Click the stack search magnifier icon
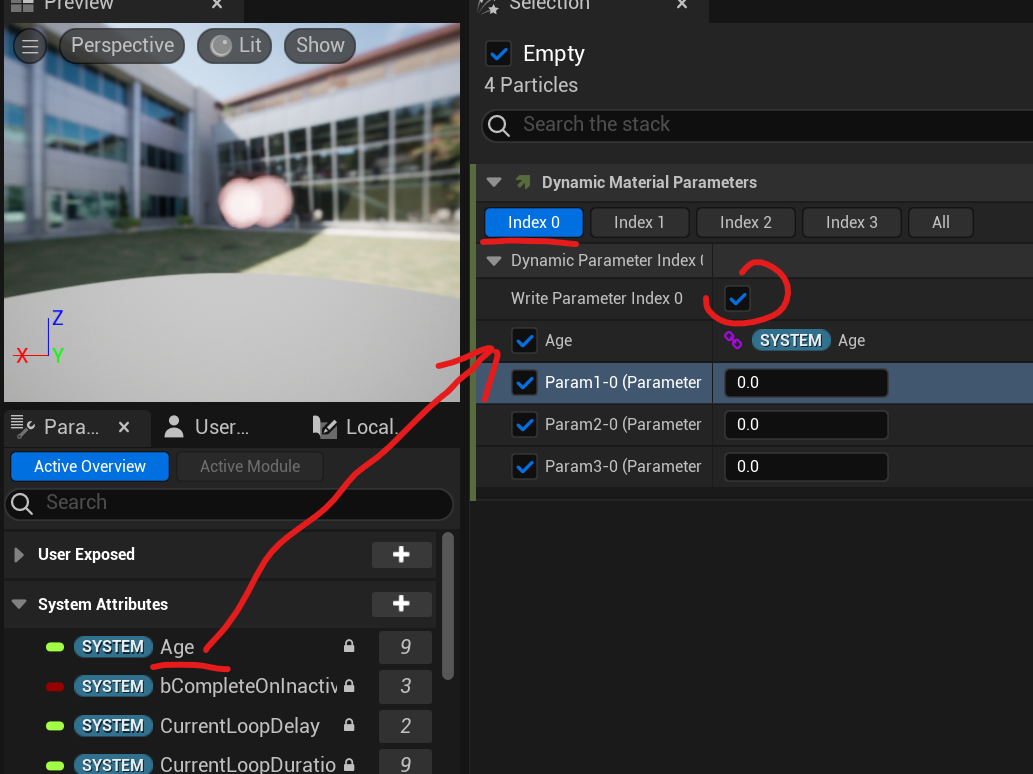1033x774 pixels. [x=499, y=125]
